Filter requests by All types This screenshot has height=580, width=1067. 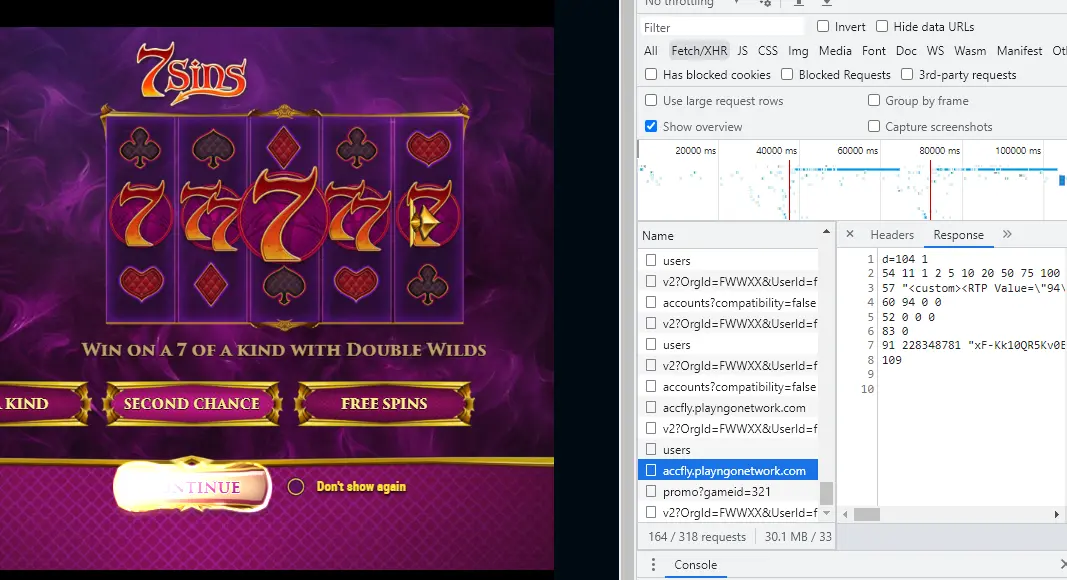[651, 51]
